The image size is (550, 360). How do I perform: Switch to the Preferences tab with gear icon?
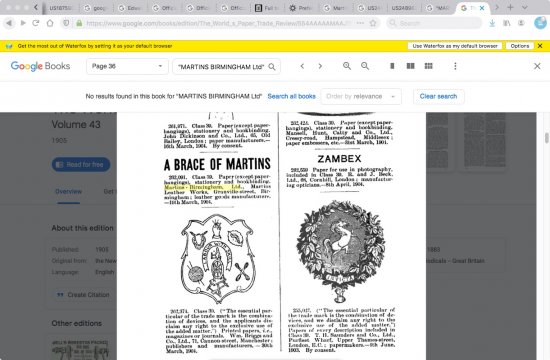pos(303,8)
